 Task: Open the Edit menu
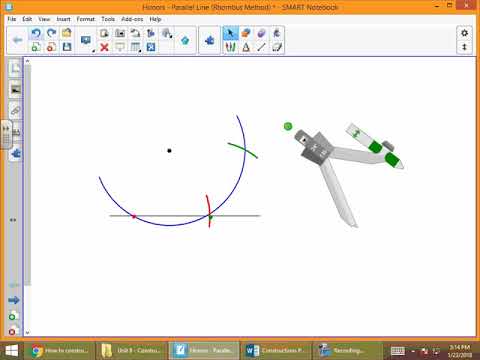[x=27, y=19]
